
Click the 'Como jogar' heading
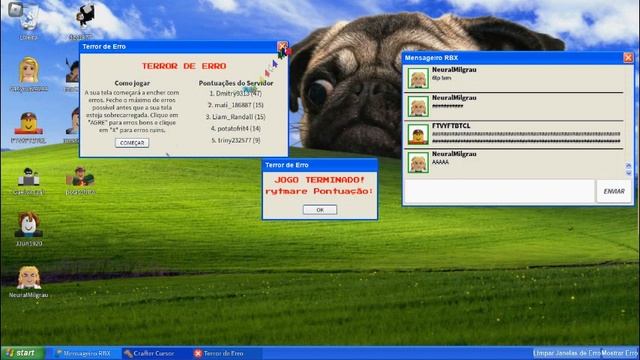tap(132, 83)
